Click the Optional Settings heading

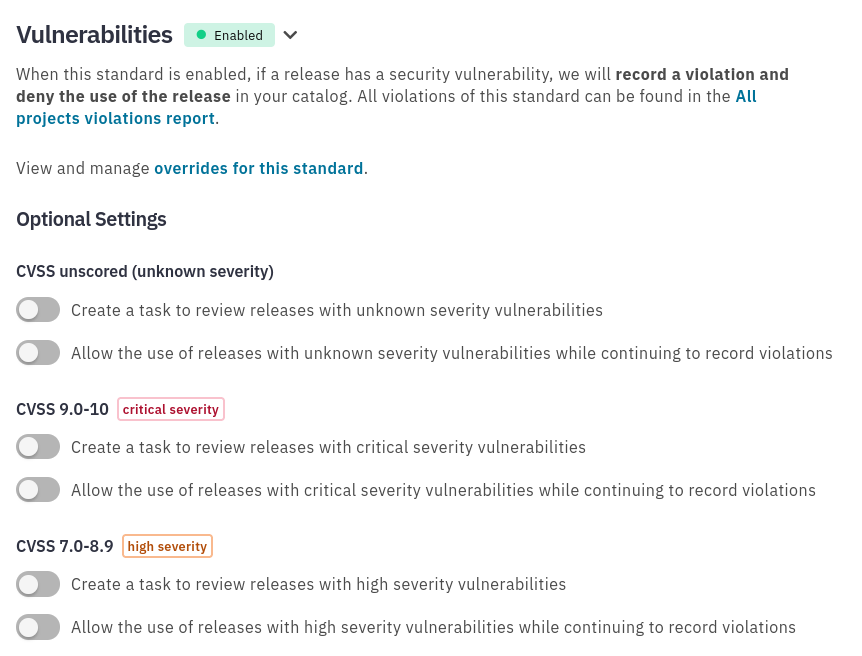(91, 219)
